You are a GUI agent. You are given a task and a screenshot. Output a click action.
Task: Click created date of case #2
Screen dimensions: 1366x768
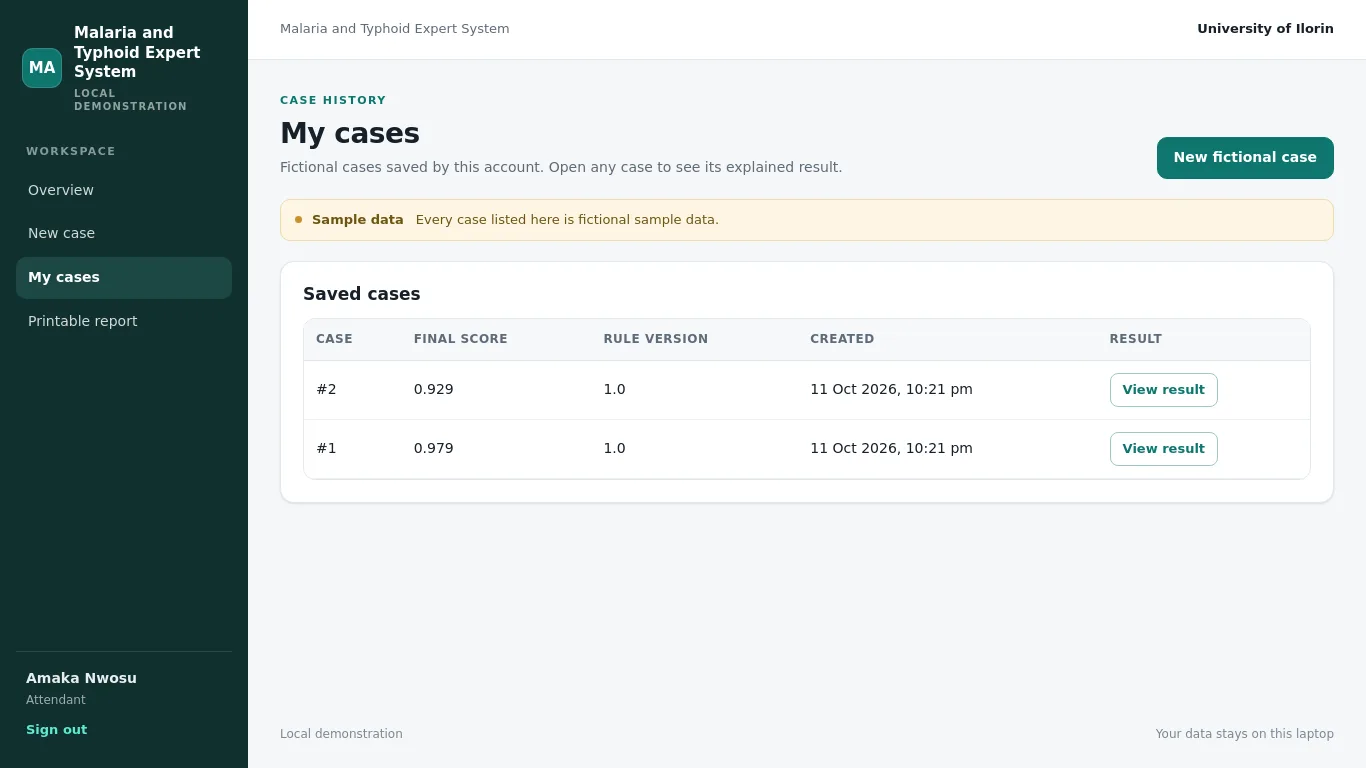[x=891, y=389]
